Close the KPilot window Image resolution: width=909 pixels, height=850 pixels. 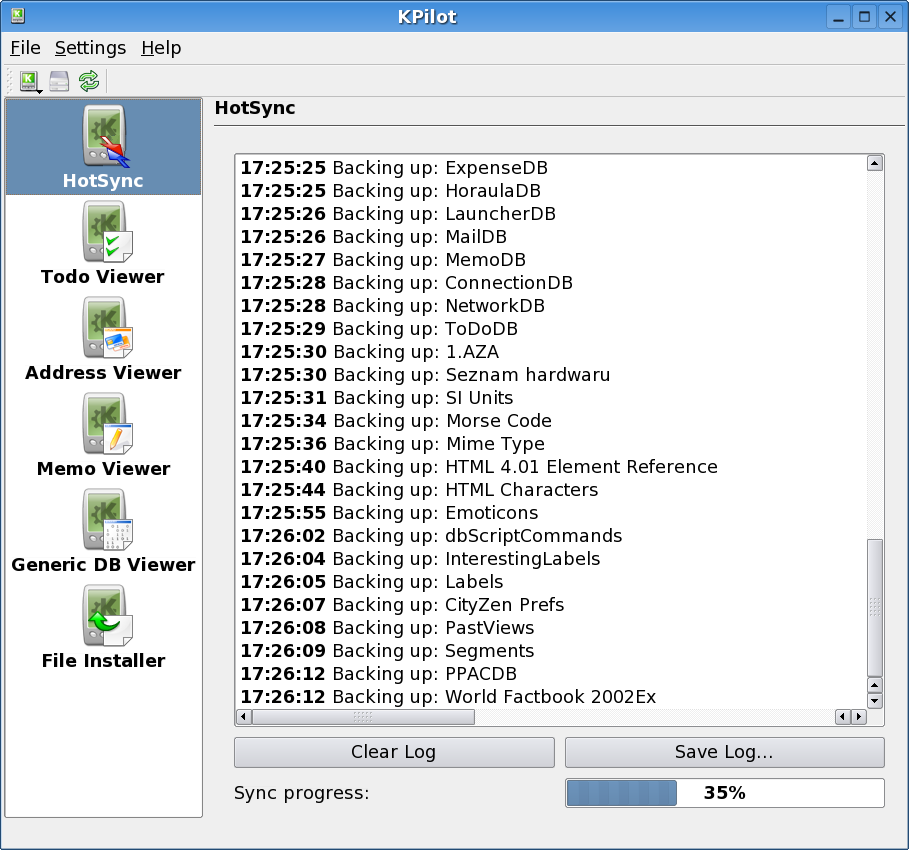point(890,17)
